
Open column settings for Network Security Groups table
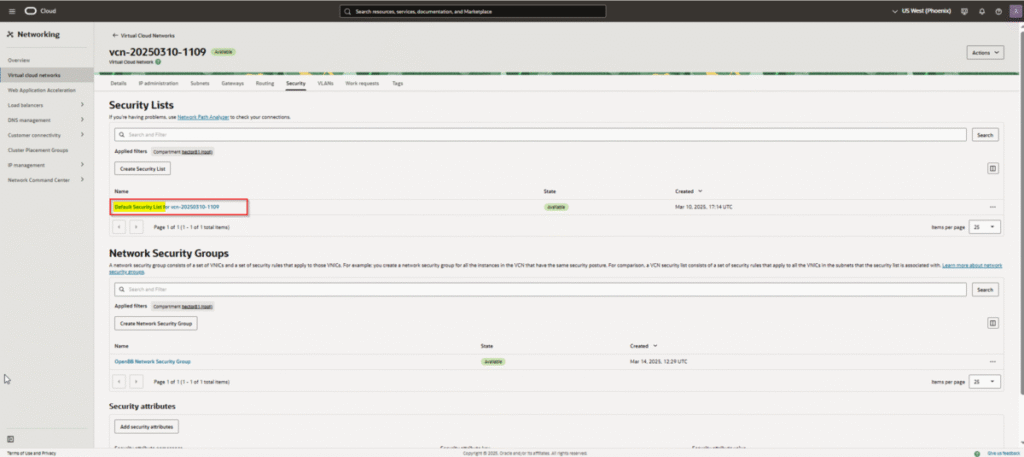click(993, 324)
